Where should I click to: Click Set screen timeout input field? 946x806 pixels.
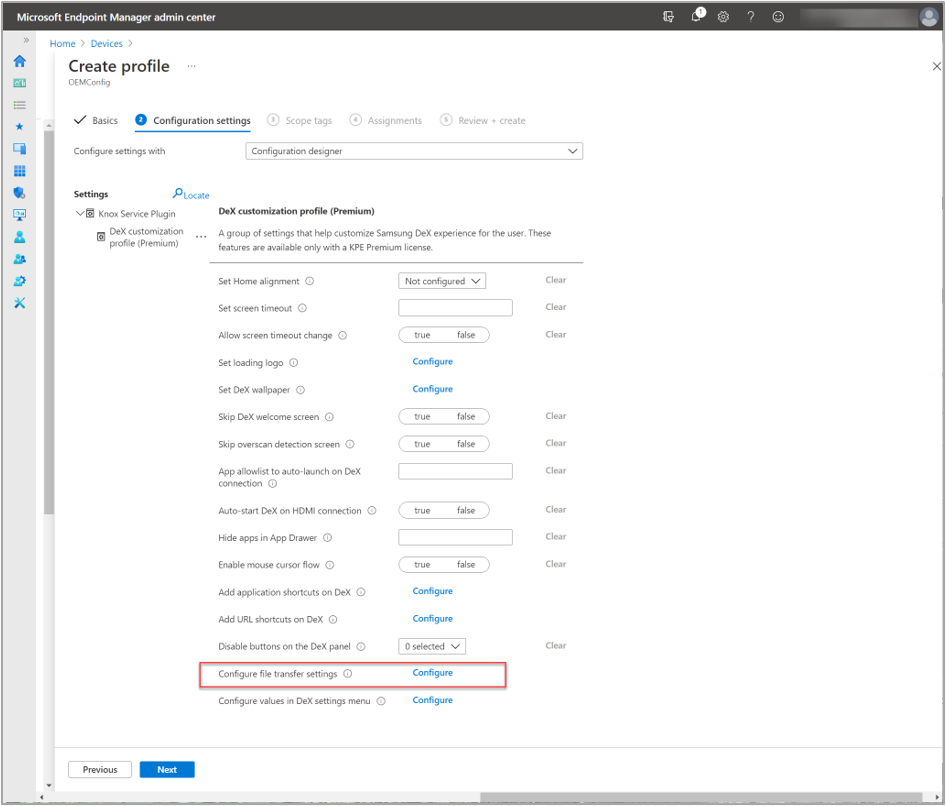point(456,308)
